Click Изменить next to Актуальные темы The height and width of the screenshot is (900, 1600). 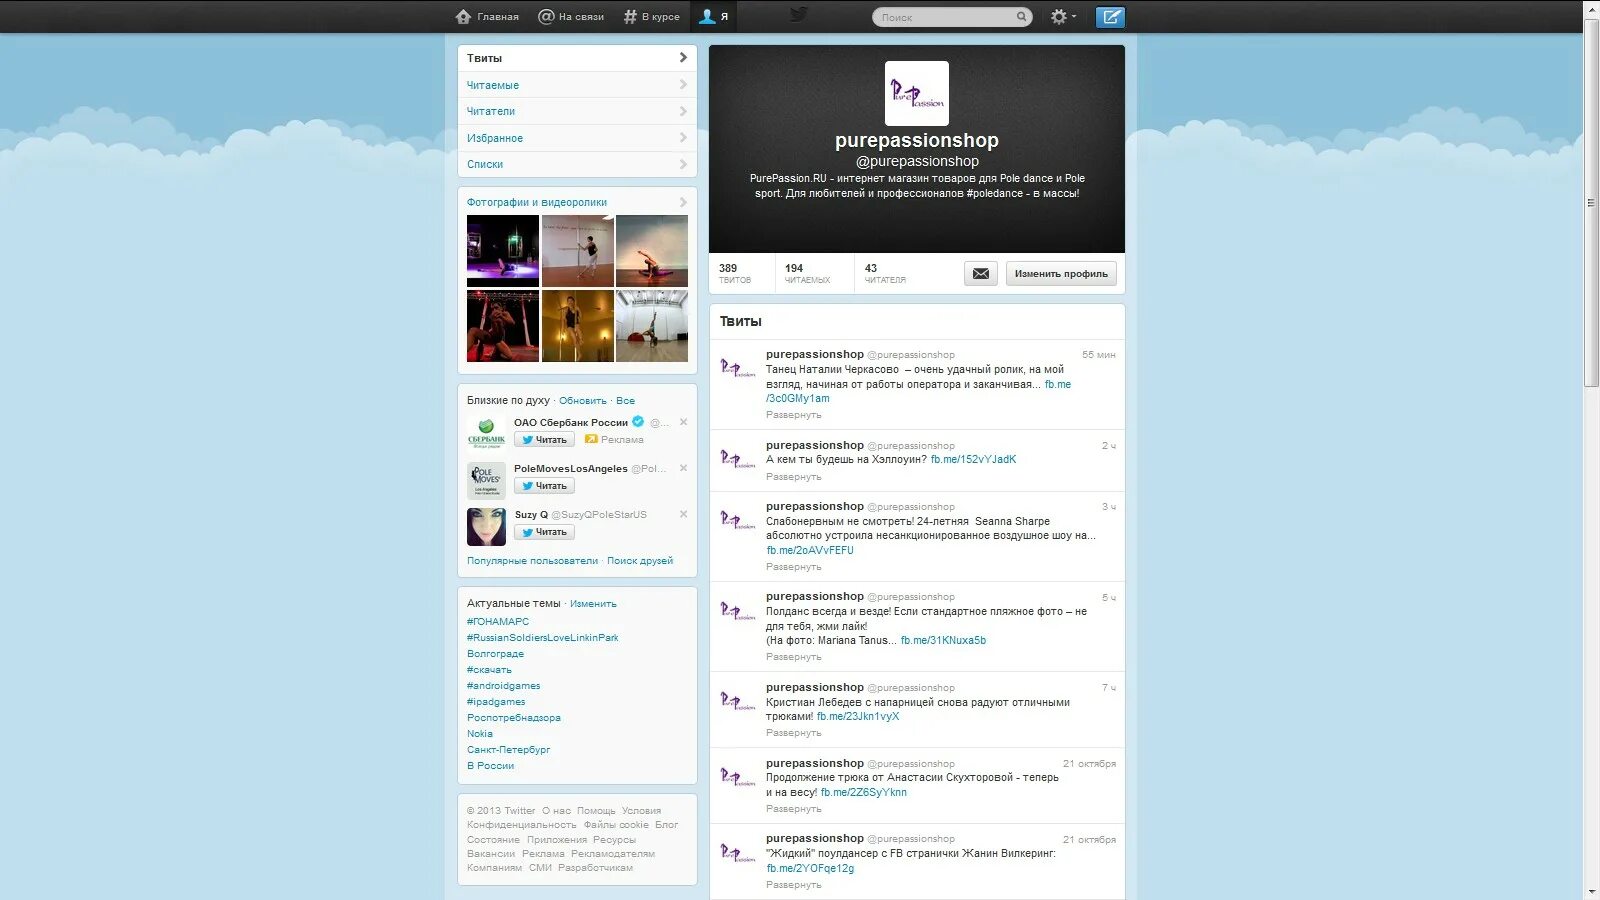[593, 604]
